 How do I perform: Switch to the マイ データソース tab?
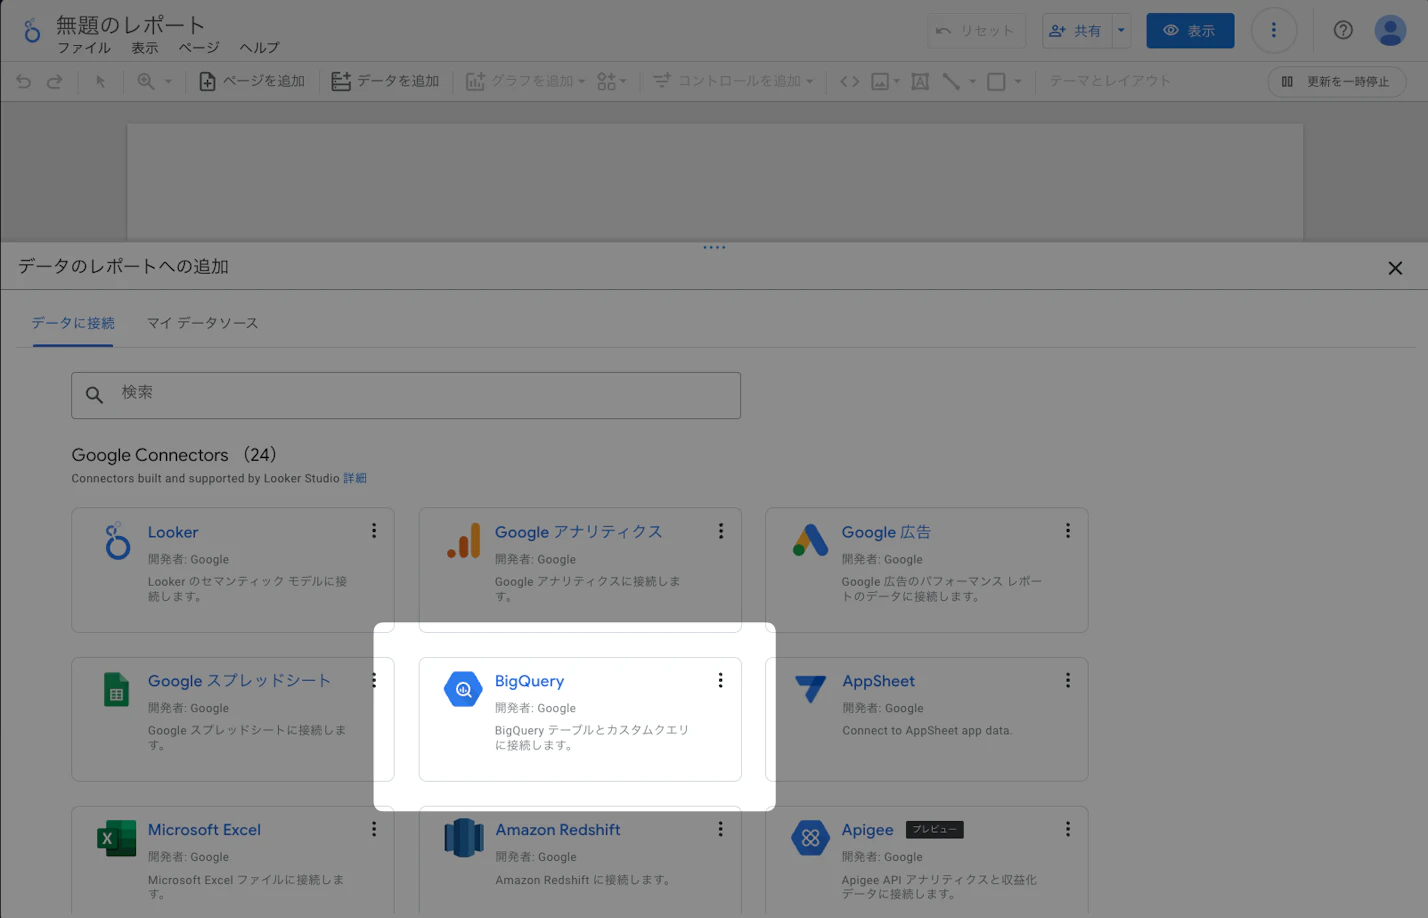202,323
